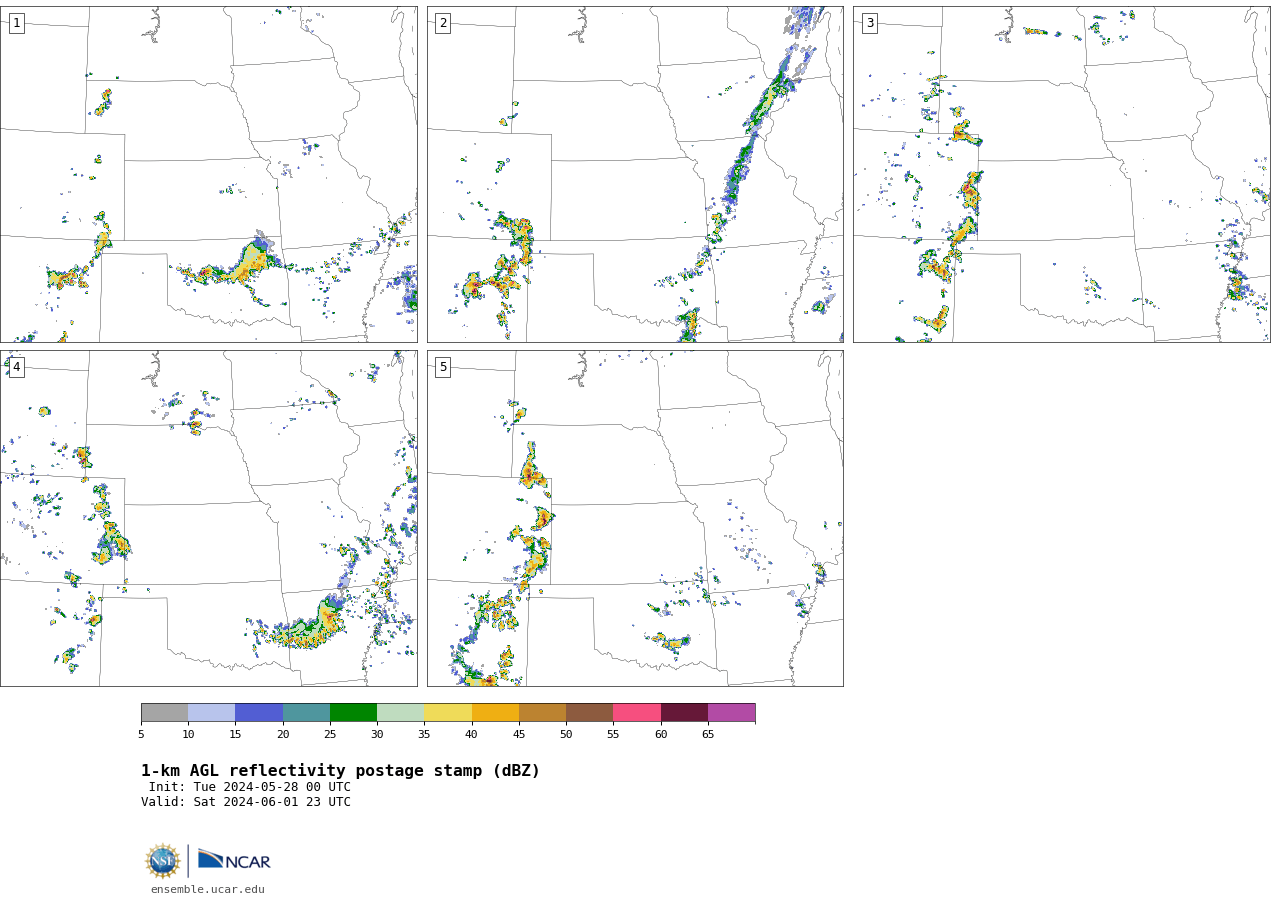Click the panel number 4 label
The width and height of the screenshot is (1280, 901).
(16, 367)
